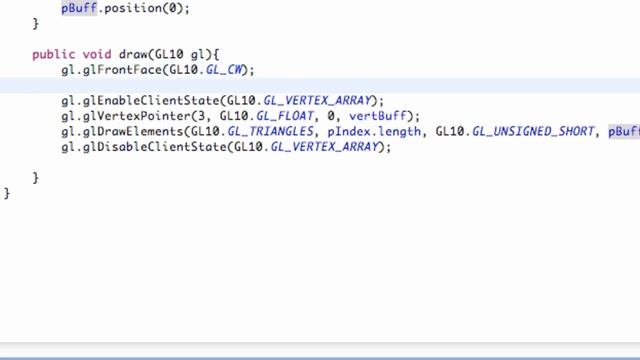Click pBuff argument at end of glDrawElements
The width and height of the screenshot is (640, 360).
(x=624, y=131)
